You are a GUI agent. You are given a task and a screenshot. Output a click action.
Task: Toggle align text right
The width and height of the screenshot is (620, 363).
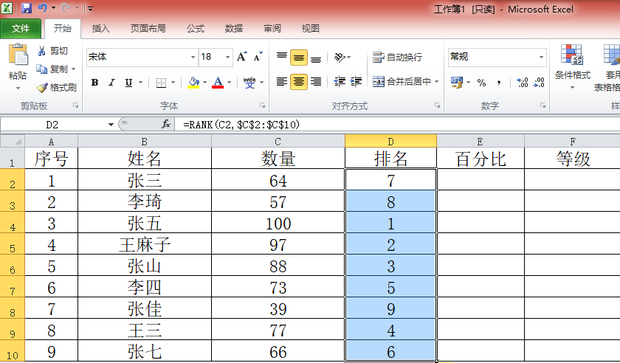[316, 82]
